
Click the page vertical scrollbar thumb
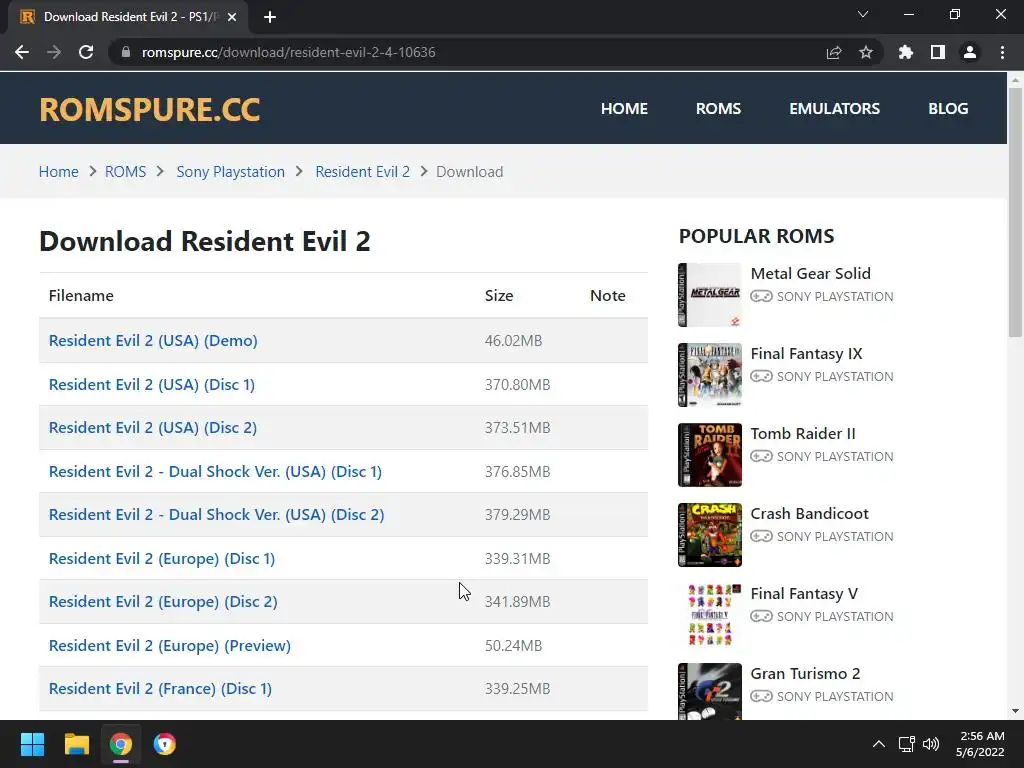(x=1015, y=212)
